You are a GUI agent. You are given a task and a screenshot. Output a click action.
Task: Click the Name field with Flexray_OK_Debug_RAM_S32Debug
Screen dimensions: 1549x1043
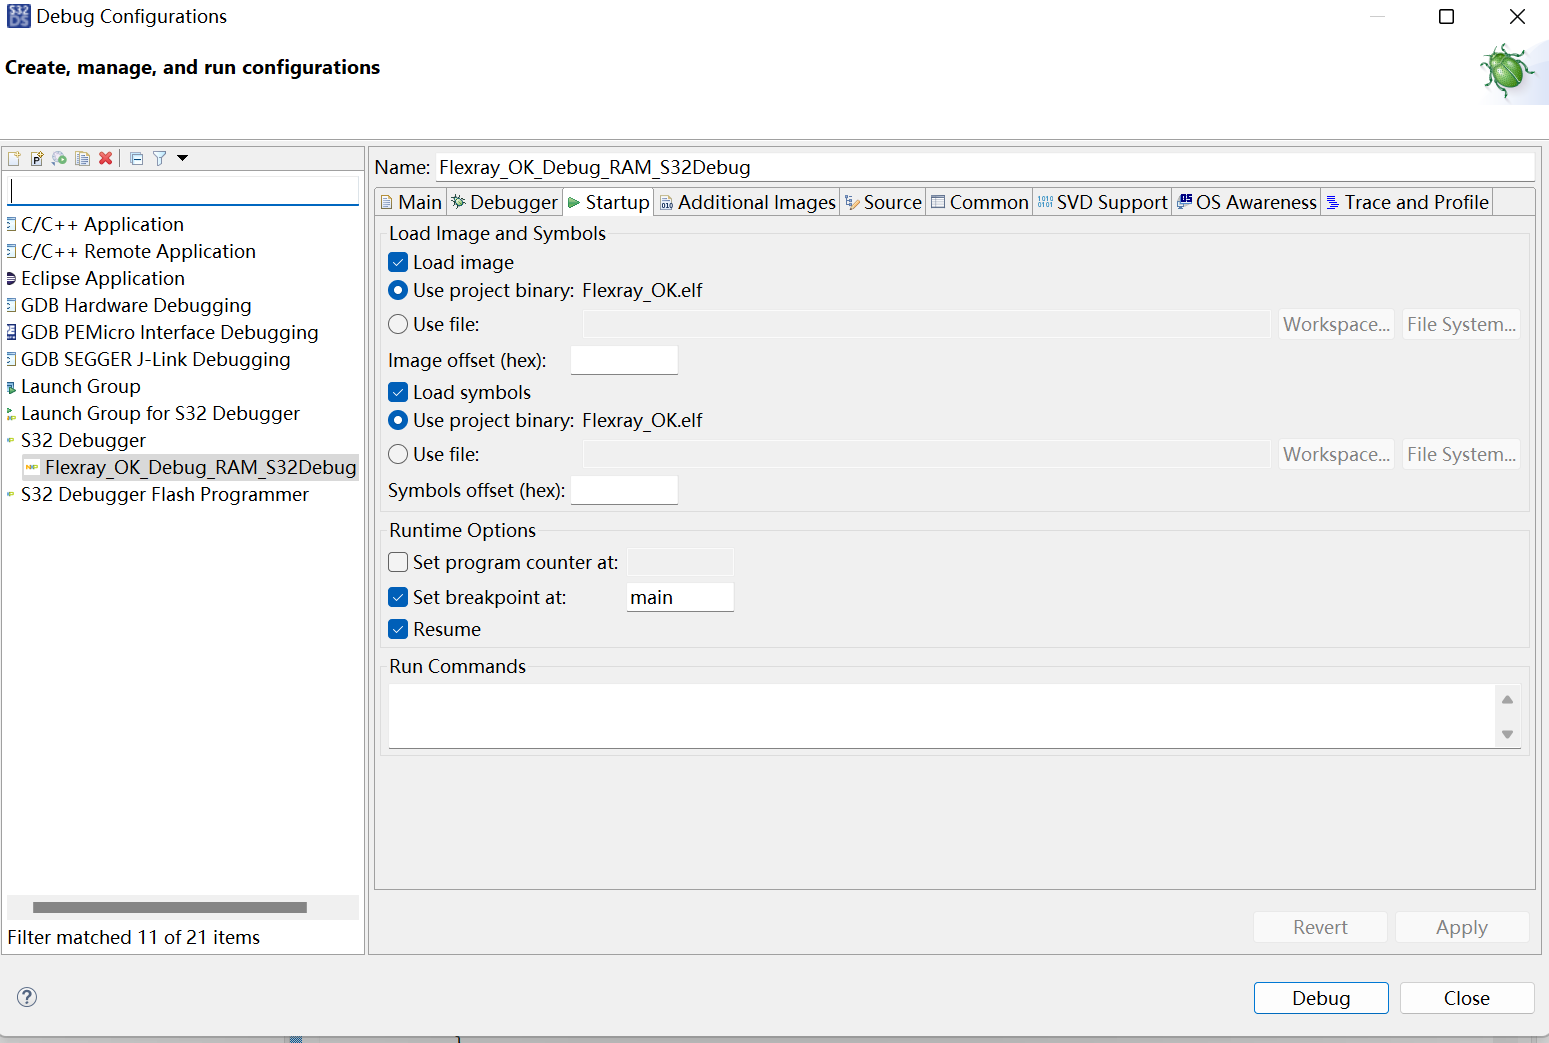pyautogui.click(x=984, y=167)
